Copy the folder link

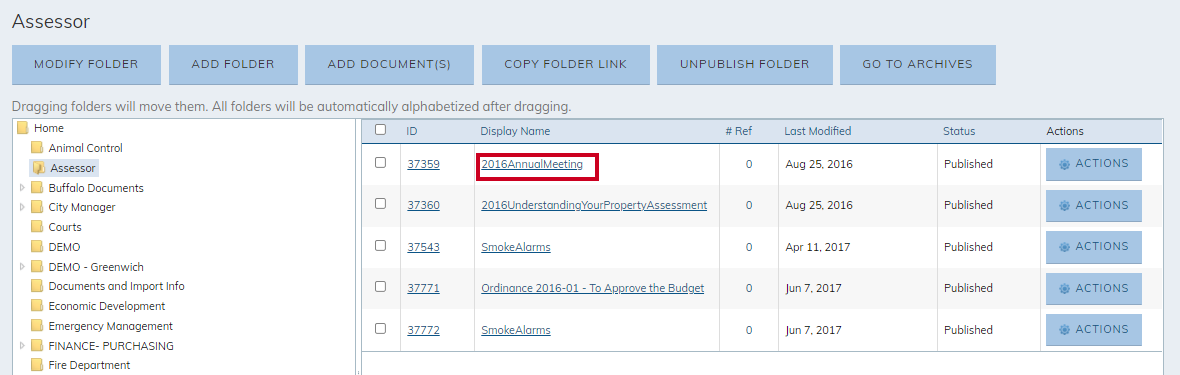[566, 65]
